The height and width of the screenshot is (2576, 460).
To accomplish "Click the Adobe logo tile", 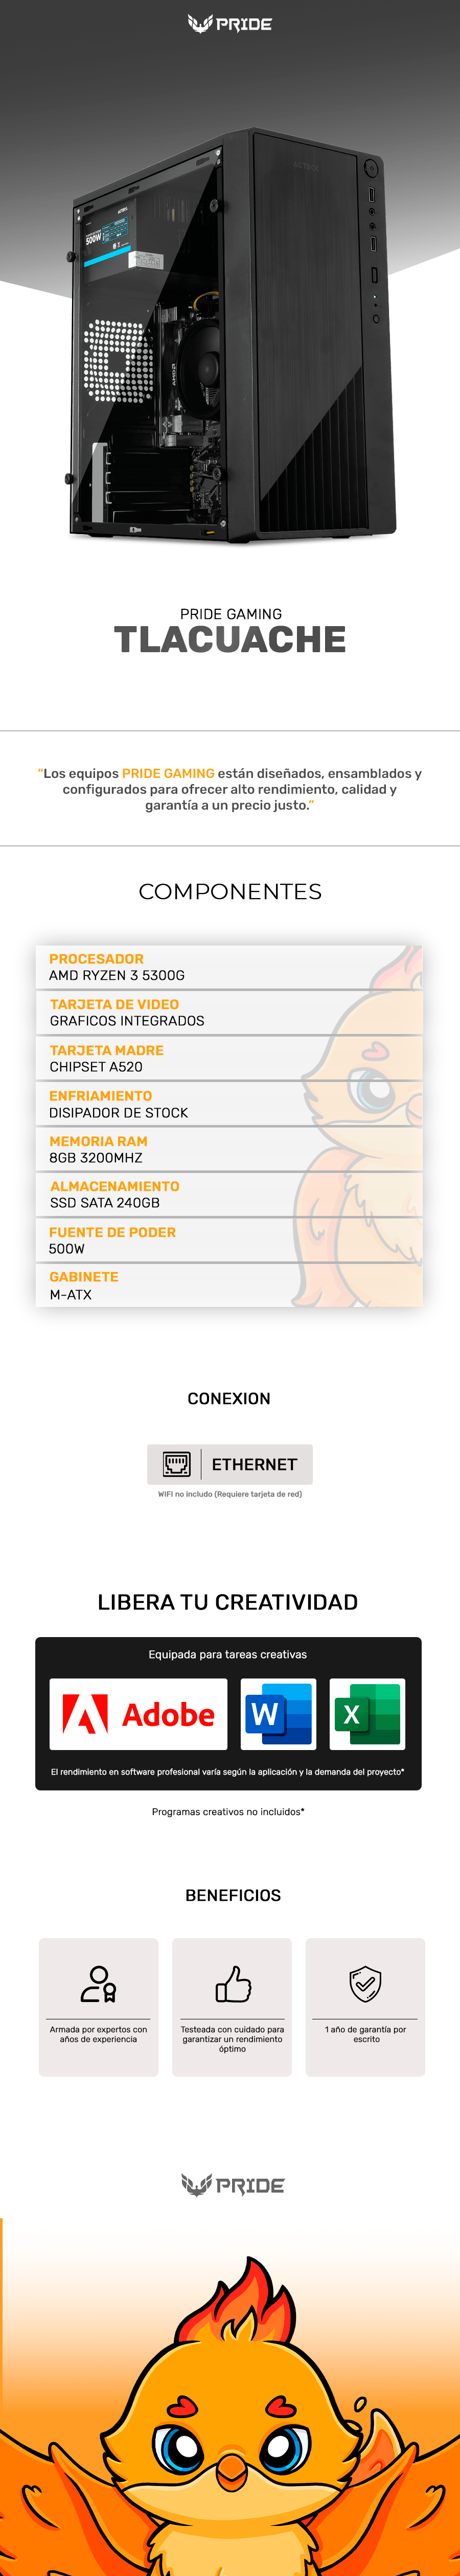I will pyautogui.click(x=138, y=1714).
